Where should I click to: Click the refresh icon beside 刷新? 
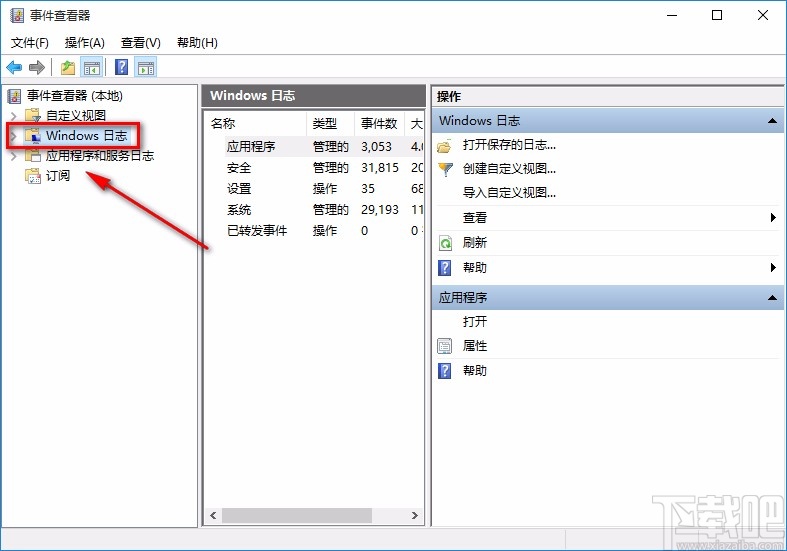pyautogui.click(x=445, y=243)
